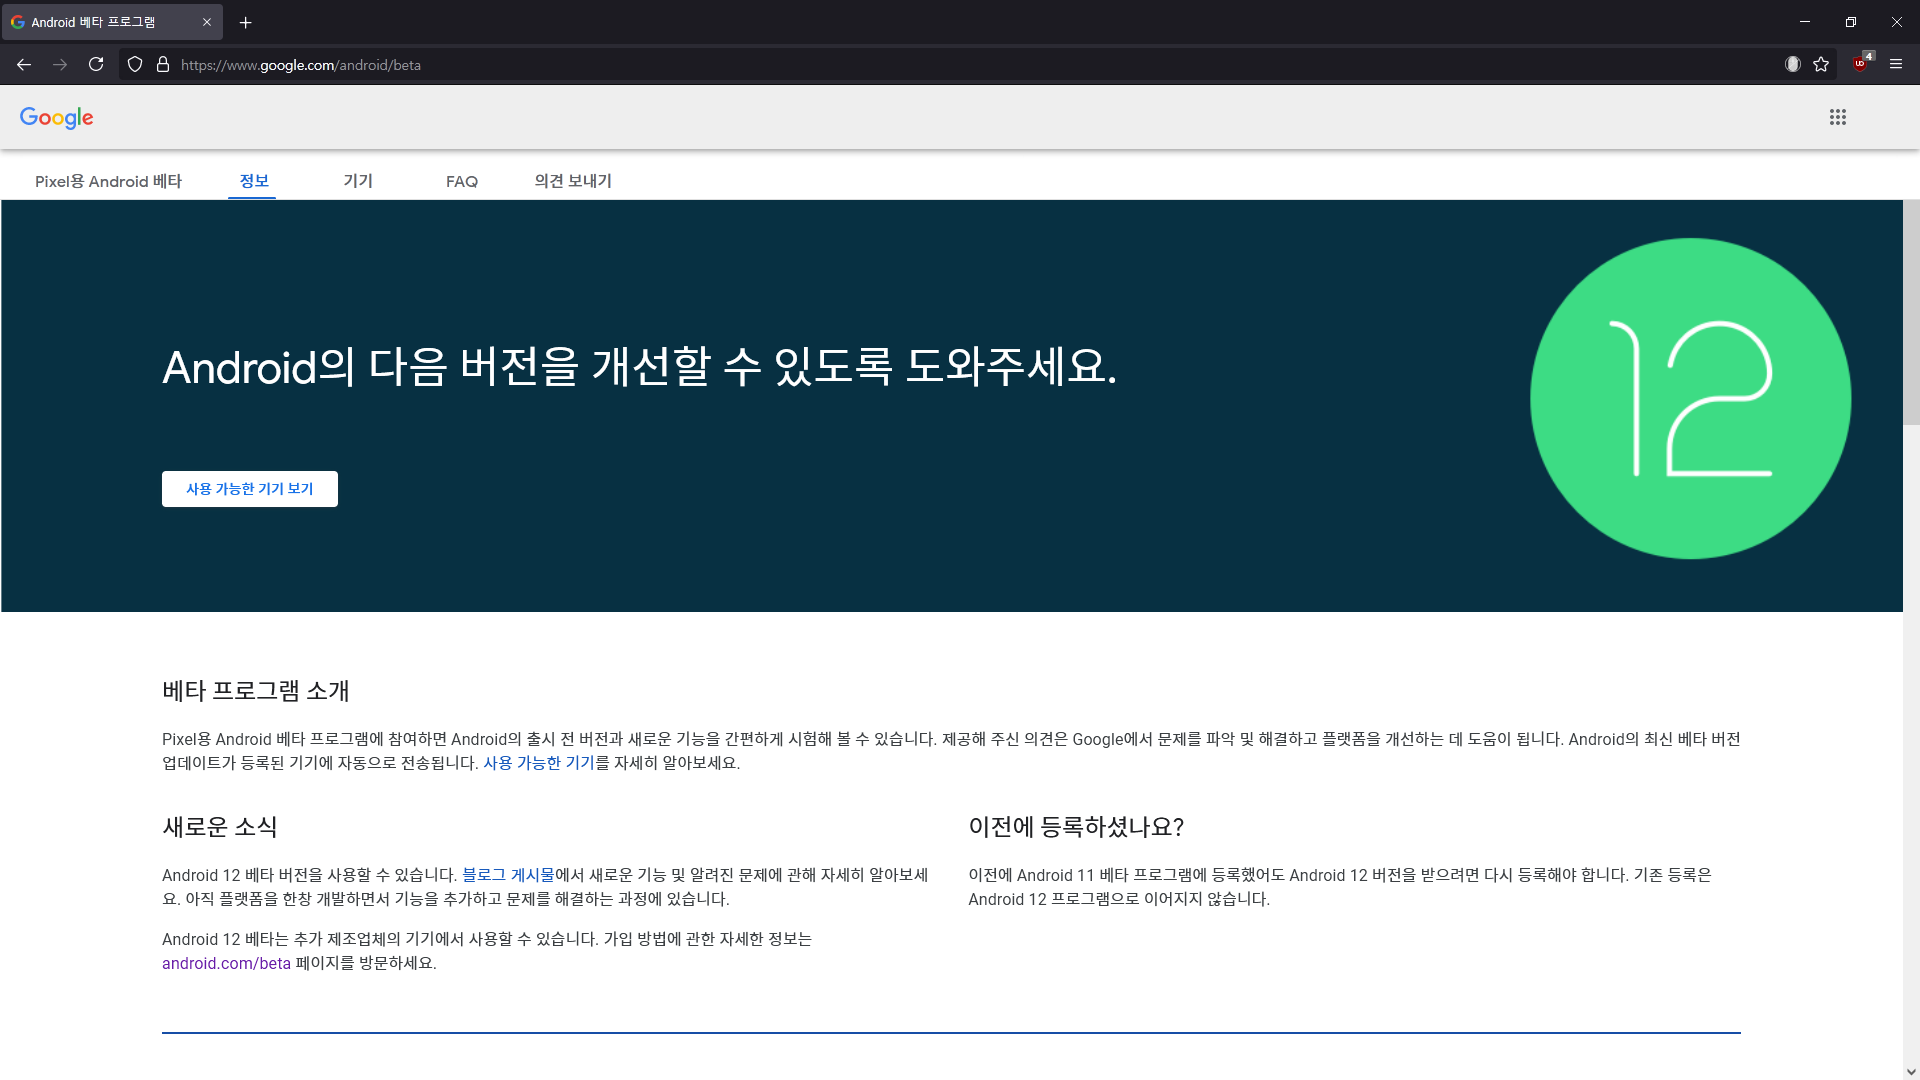Click the Google logo

(57, 118)
